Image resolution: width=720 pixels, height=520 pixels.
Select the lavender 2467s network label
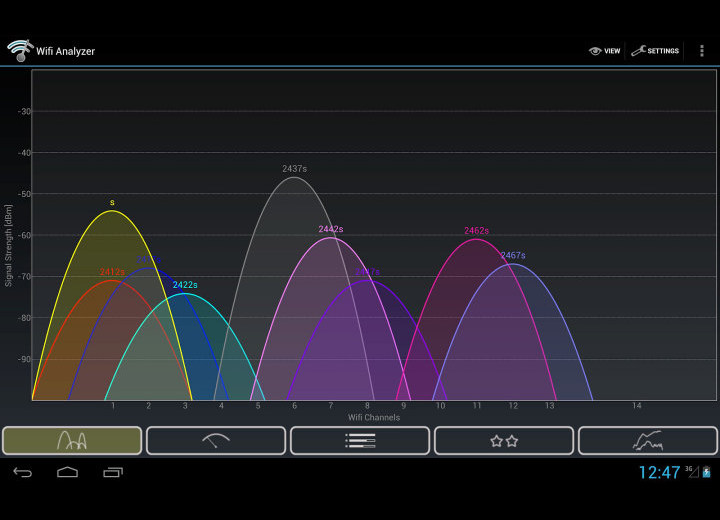513,255
